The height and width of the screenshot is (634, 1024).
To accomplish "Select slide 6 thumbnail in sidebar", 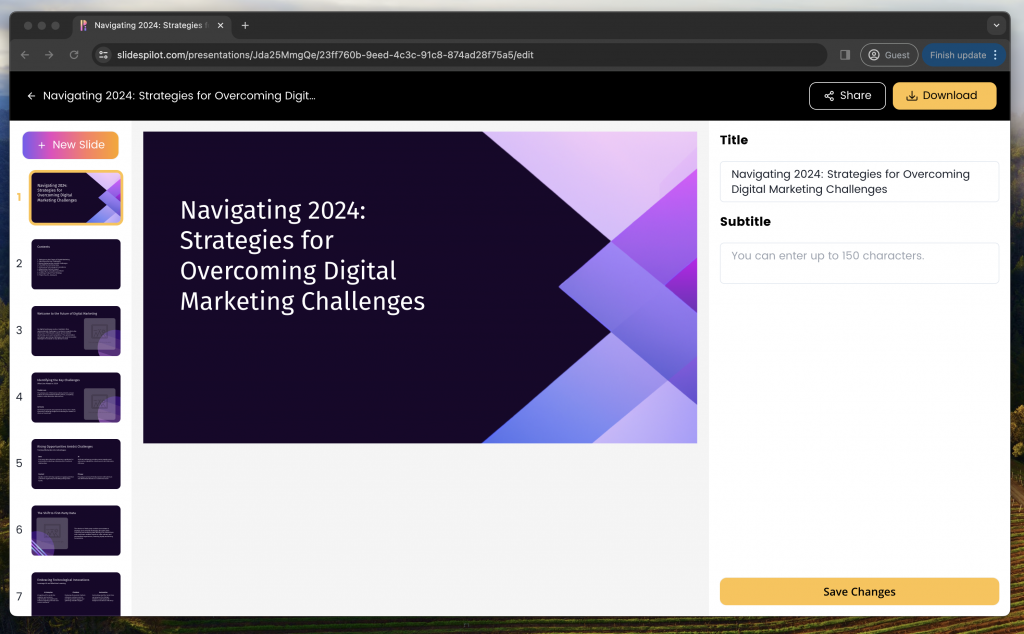I will (76, 530).
